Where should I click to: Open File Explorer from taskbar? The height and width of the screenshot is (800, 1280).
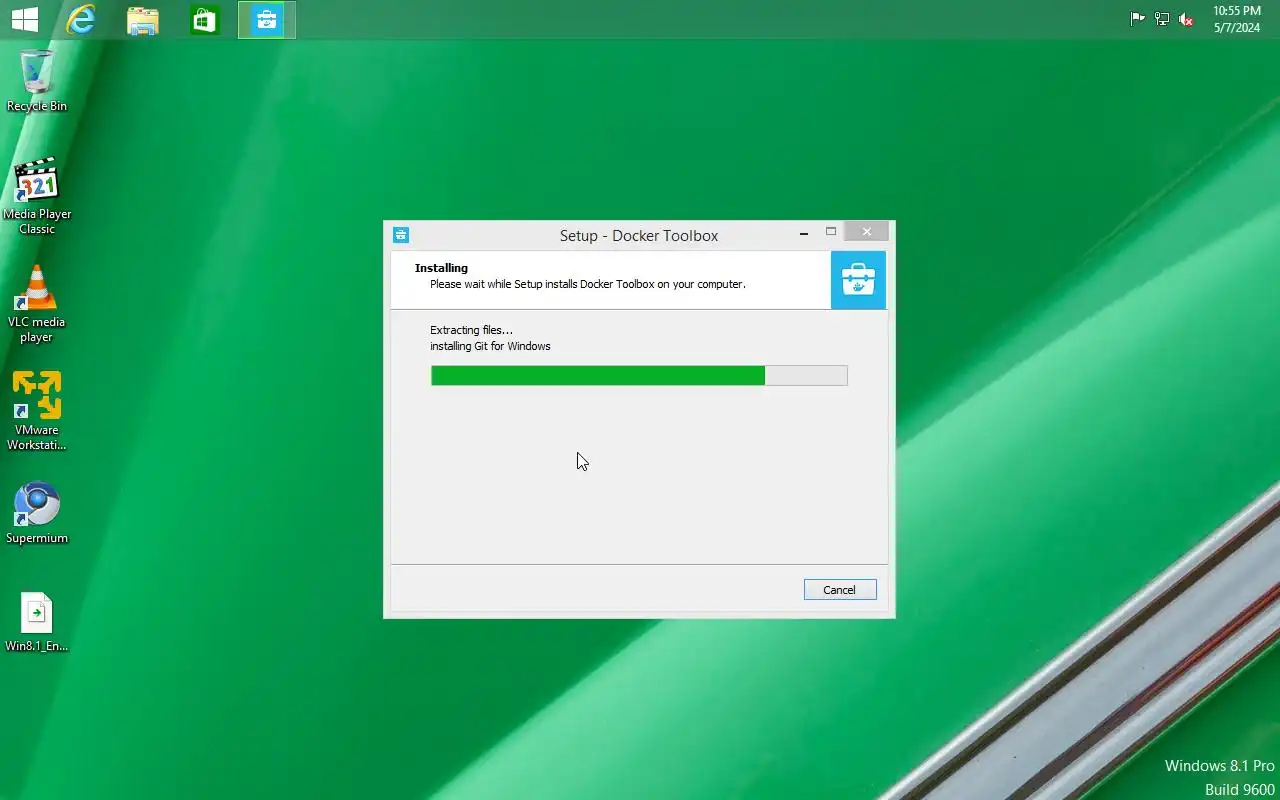pos(143,20)
